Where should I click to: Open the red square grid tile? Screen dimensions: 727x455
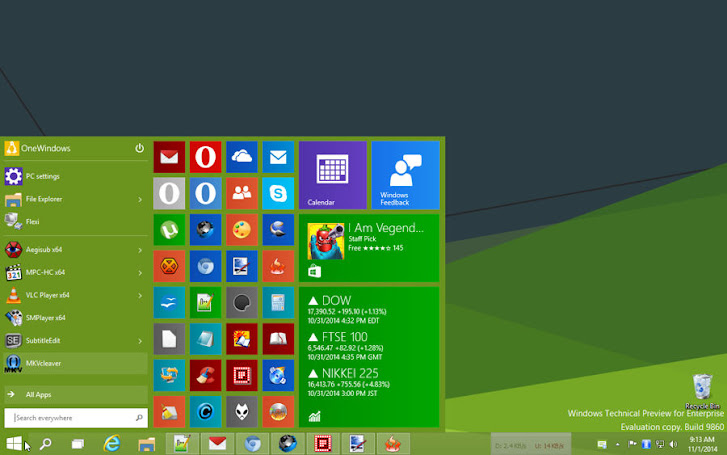click(242, 375)
